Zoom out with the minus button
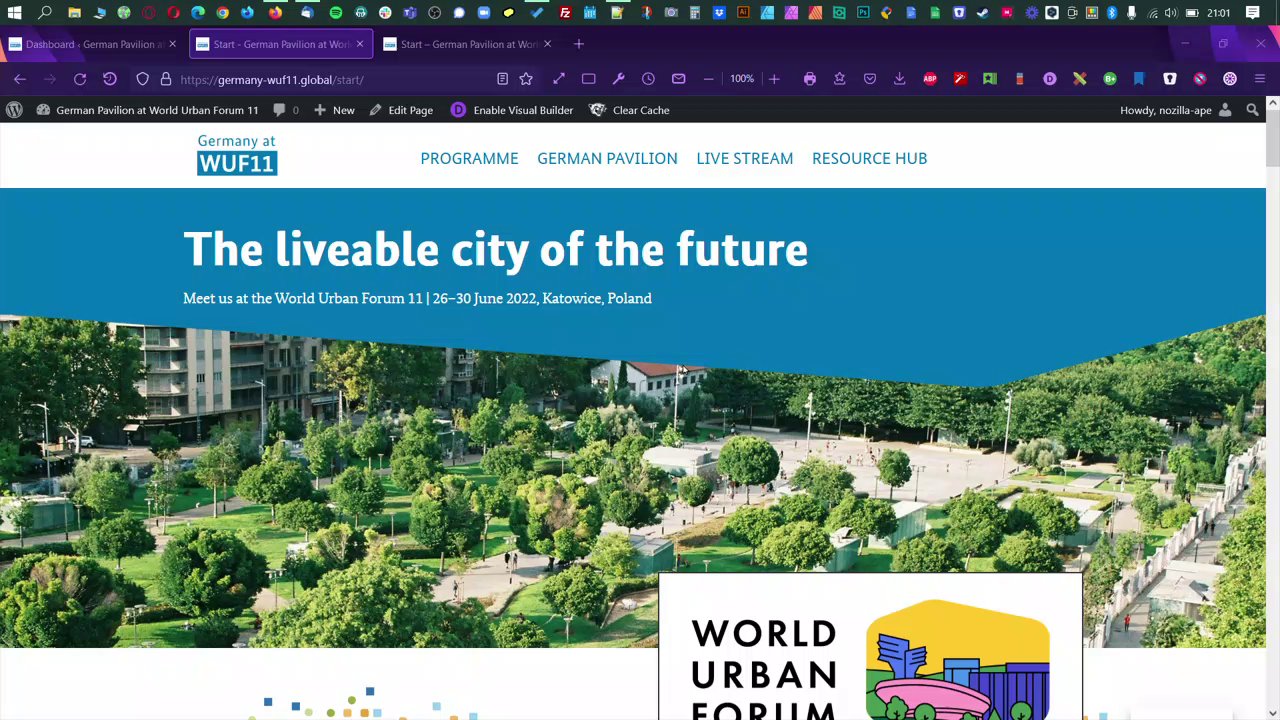 [x=709, y=79]
